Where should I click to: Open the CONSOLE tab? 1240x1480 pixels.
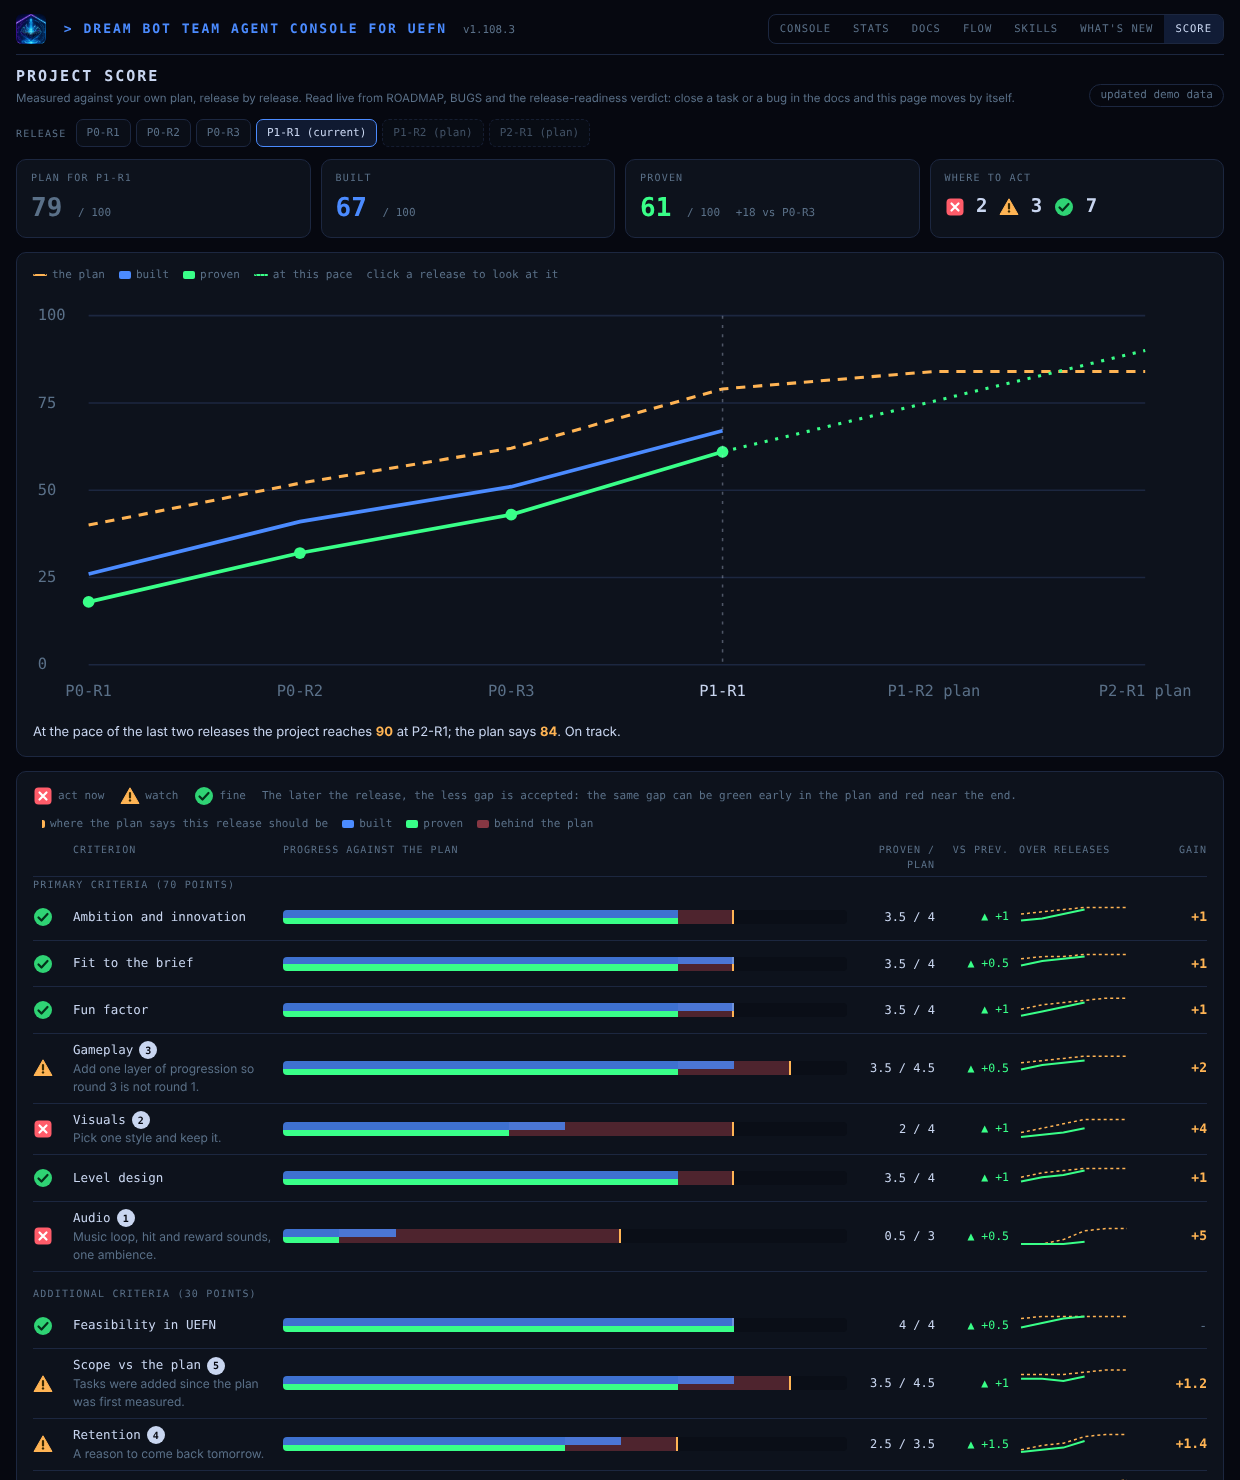point(805,29)
